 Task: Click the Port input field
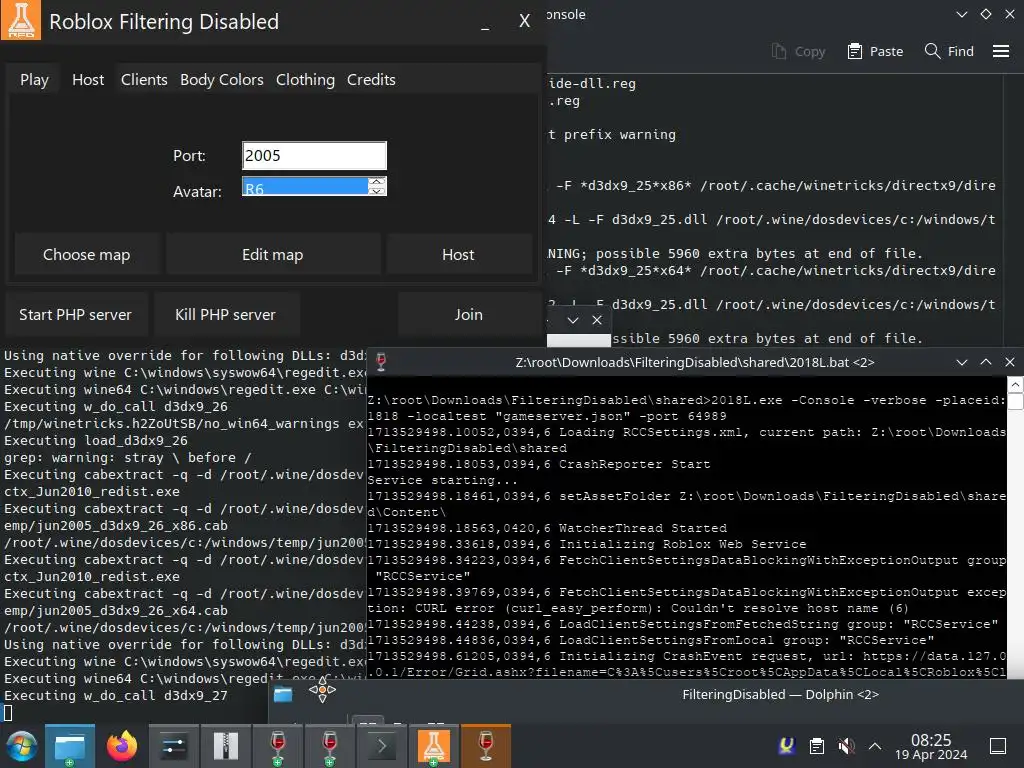(x=314, y=155)
